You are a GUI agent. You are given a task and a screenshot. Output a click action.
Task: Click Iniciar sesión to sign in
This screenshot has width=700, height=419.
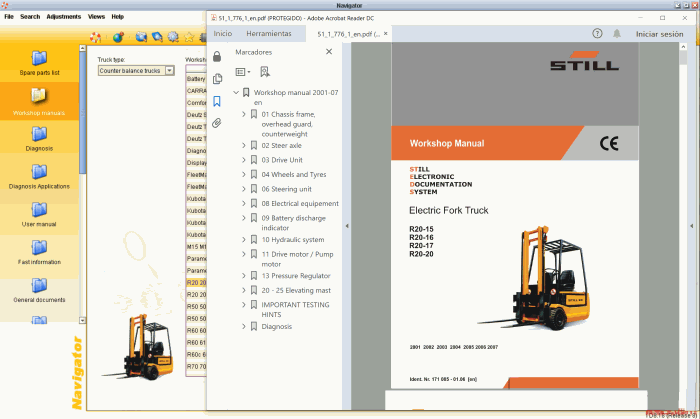(659, 33)
